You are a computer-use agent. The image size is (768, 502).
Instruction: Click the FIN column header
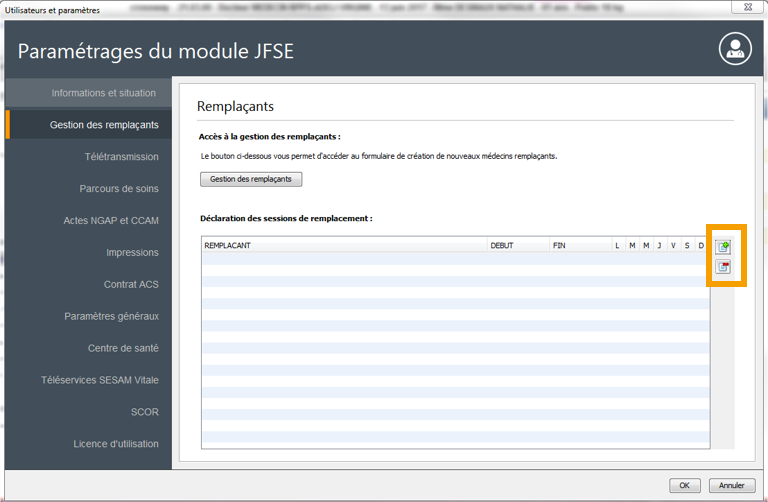pos(580,245)
